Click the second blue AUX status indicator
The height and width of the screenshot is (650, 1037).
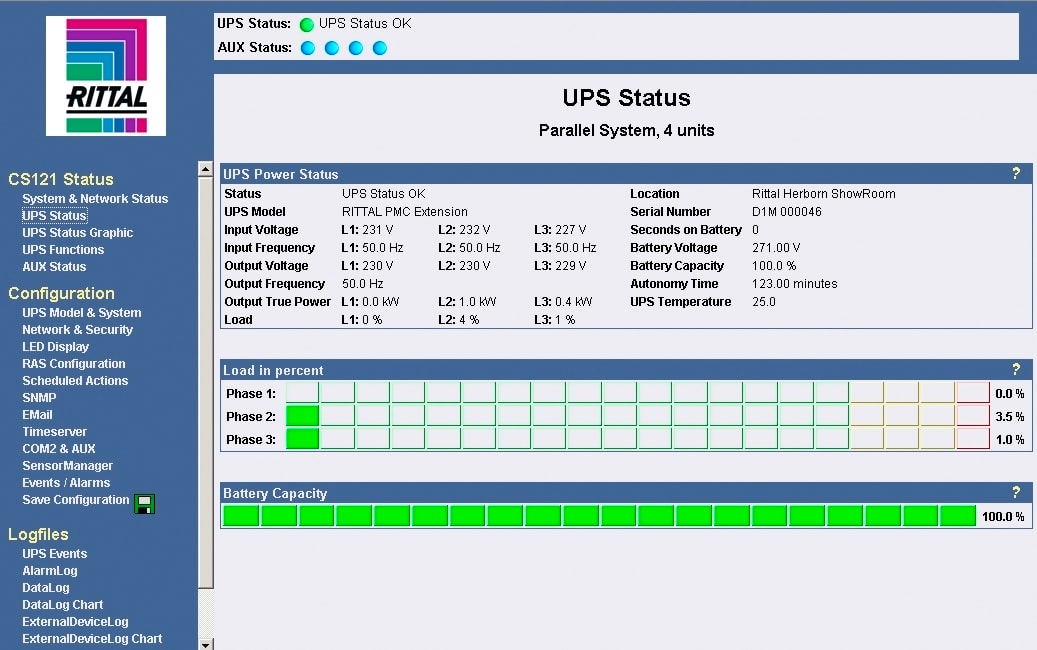coord(331,48)
